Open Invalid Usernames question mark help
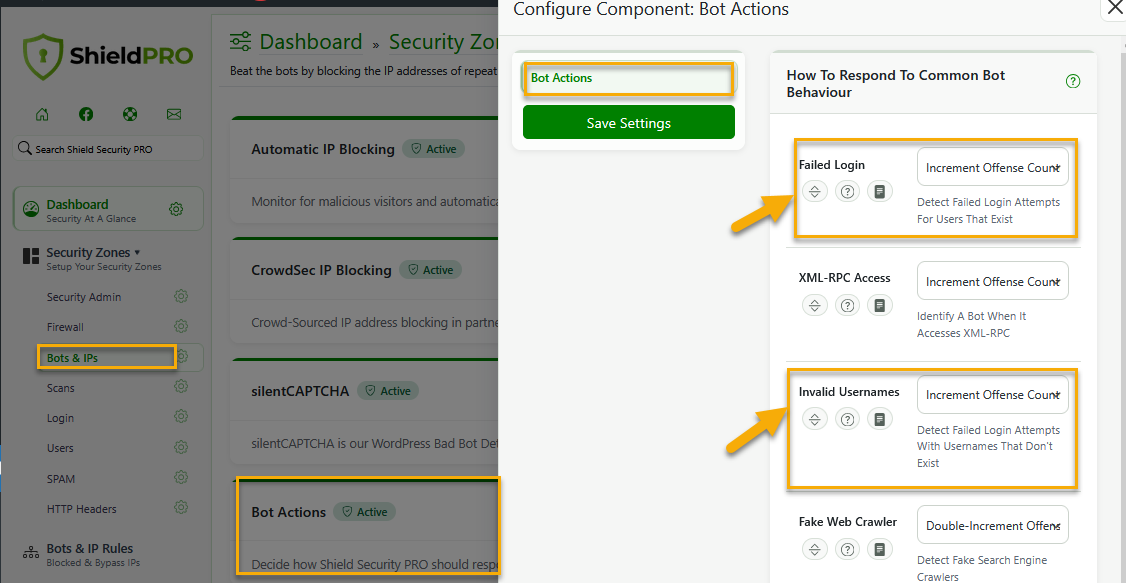The width and height of the screenshot is (1126, 583). 847,419
